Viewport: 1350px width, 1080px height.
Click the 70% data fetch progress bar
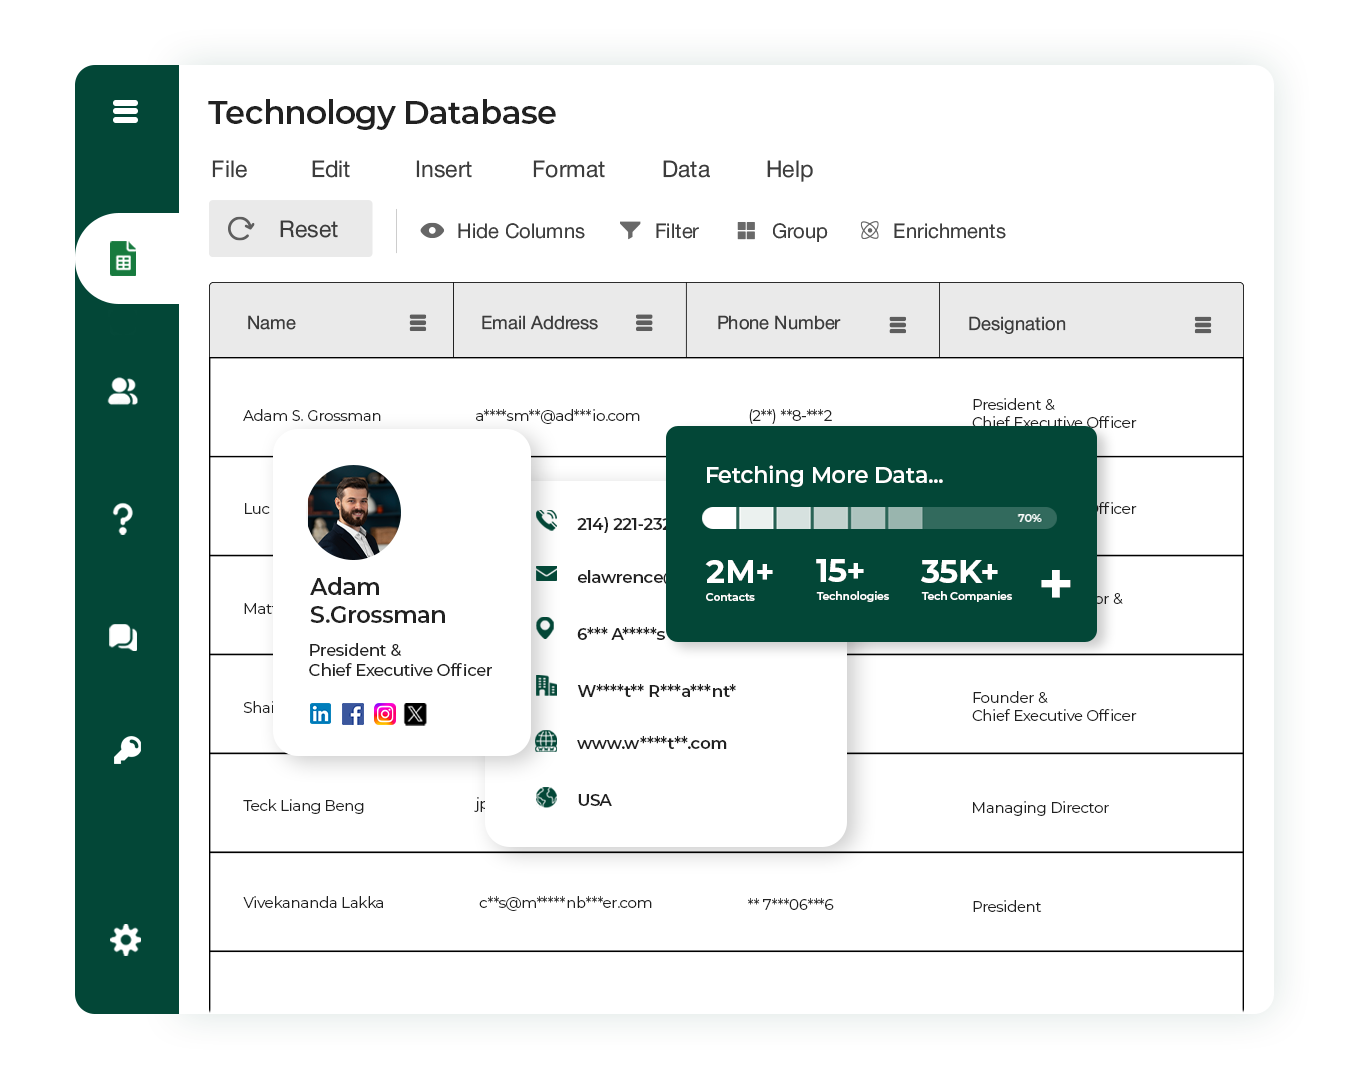(x=878, y=518)
